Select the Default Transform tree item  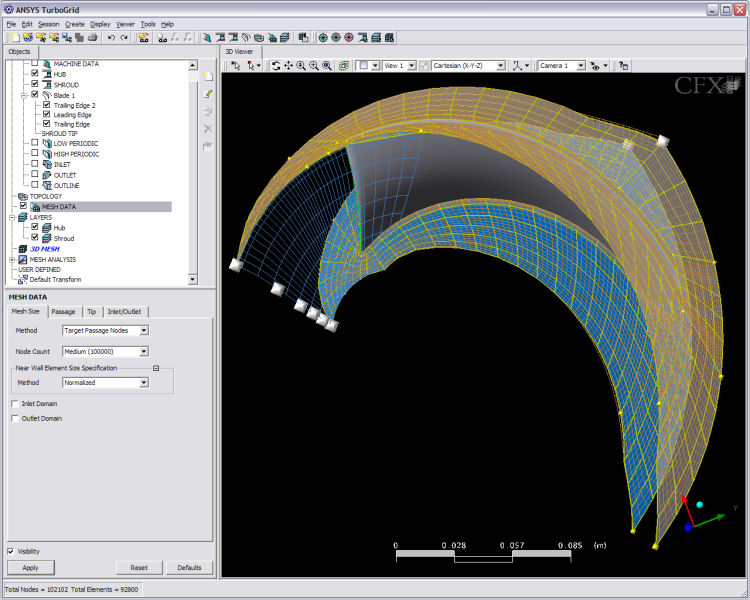(55, 279)
